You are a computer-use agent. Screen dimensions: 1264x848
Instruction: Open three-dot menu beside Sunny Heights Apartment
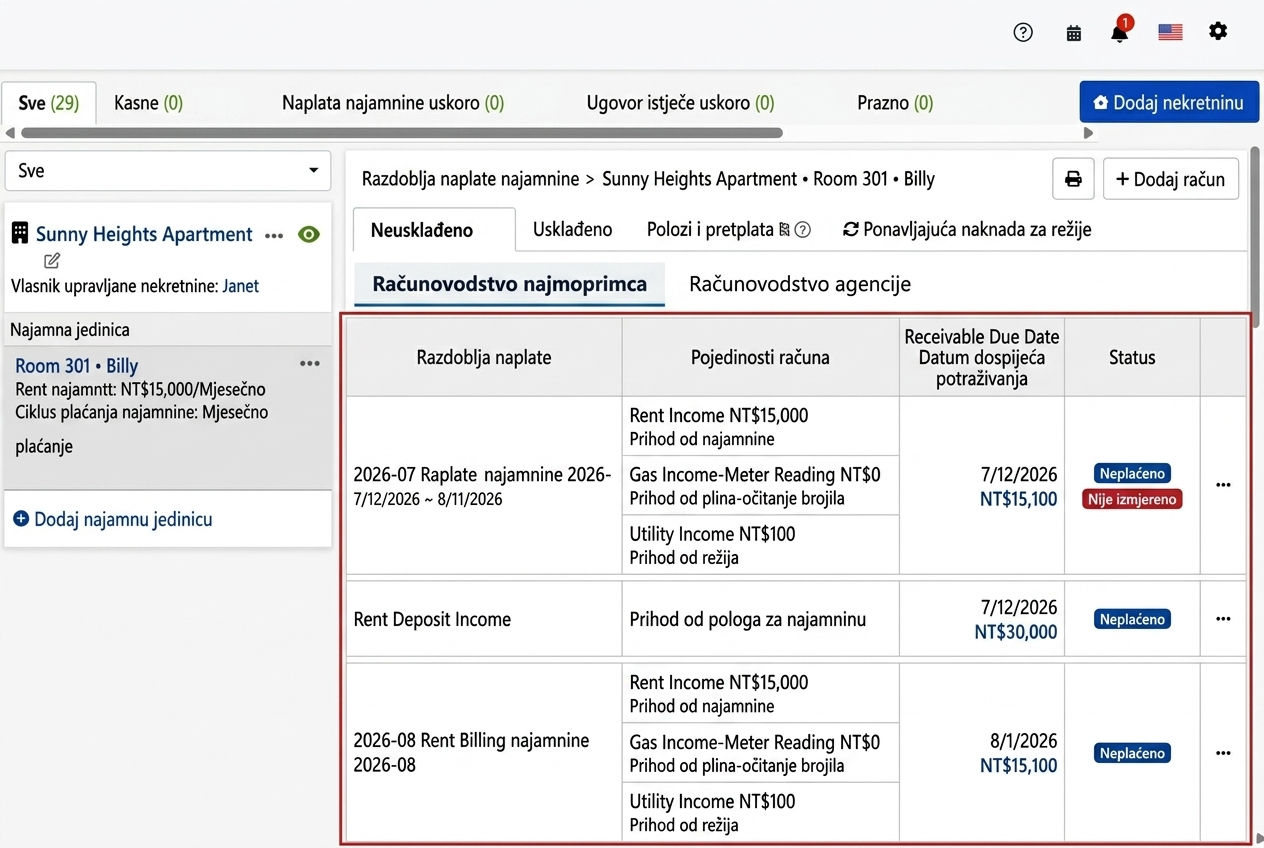[274, 236]
